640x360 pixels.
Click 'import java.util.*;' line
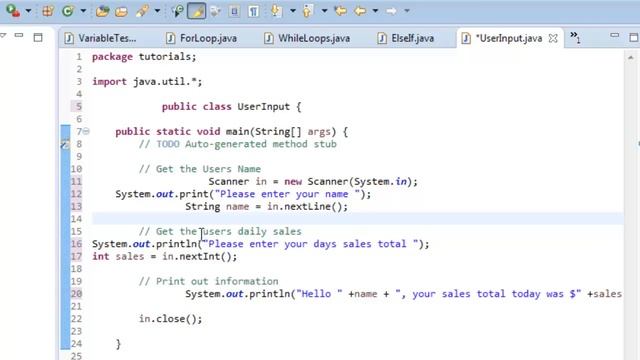click(x=147, y=82)
